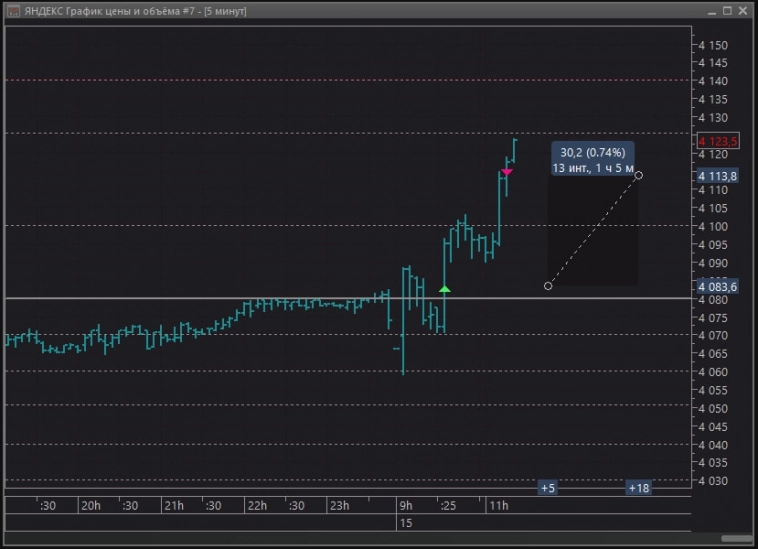Image resolution: width=758 pixels, height=549 pixels.
Task: Close the ЯНДЕКС chart window
Action: [742, 11]
